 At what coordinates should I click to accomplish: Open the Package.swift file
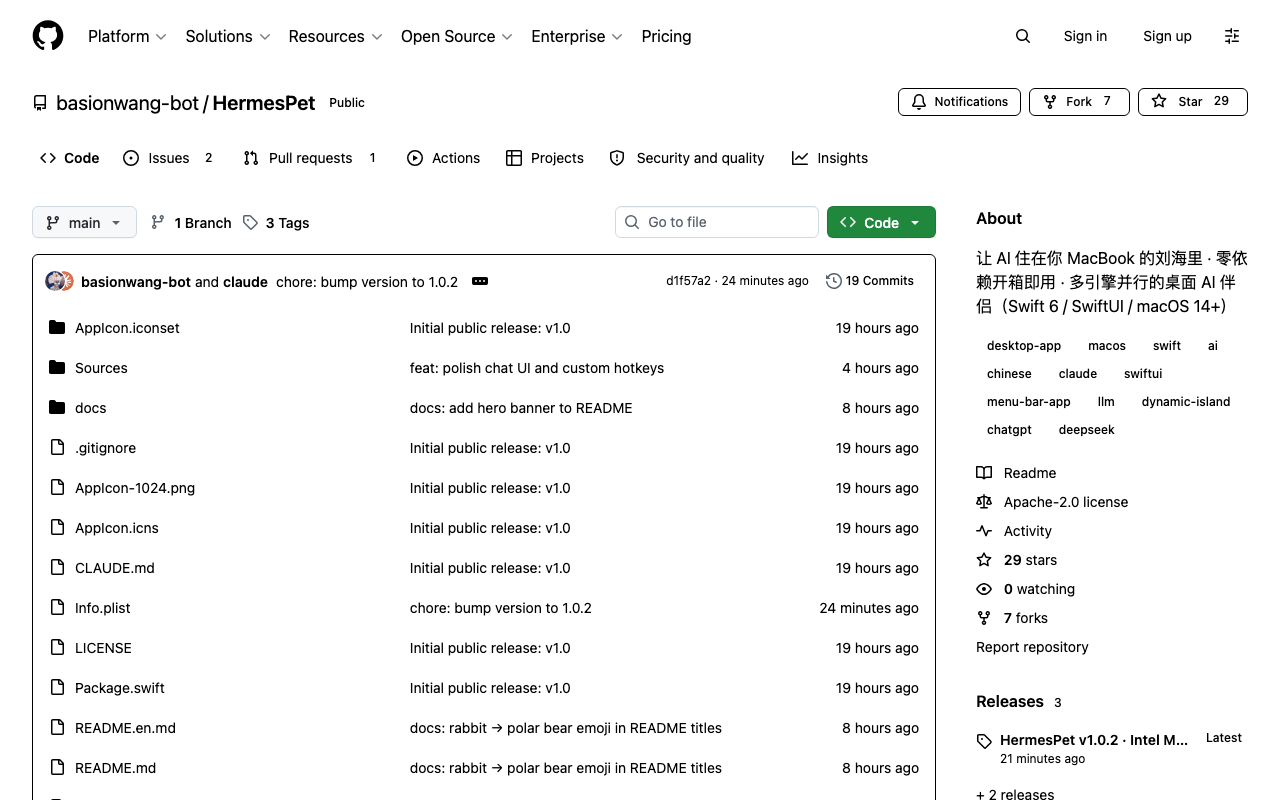click(x=120, y=688)
